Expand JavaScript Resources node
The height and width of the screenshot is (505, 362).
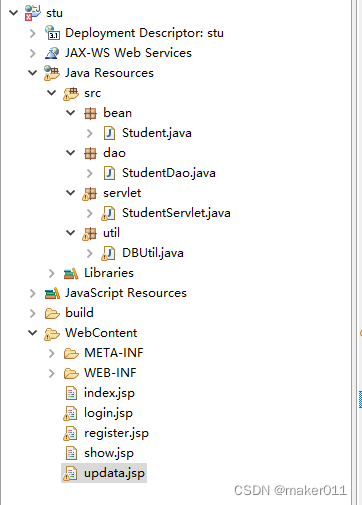tap(33, 293)
